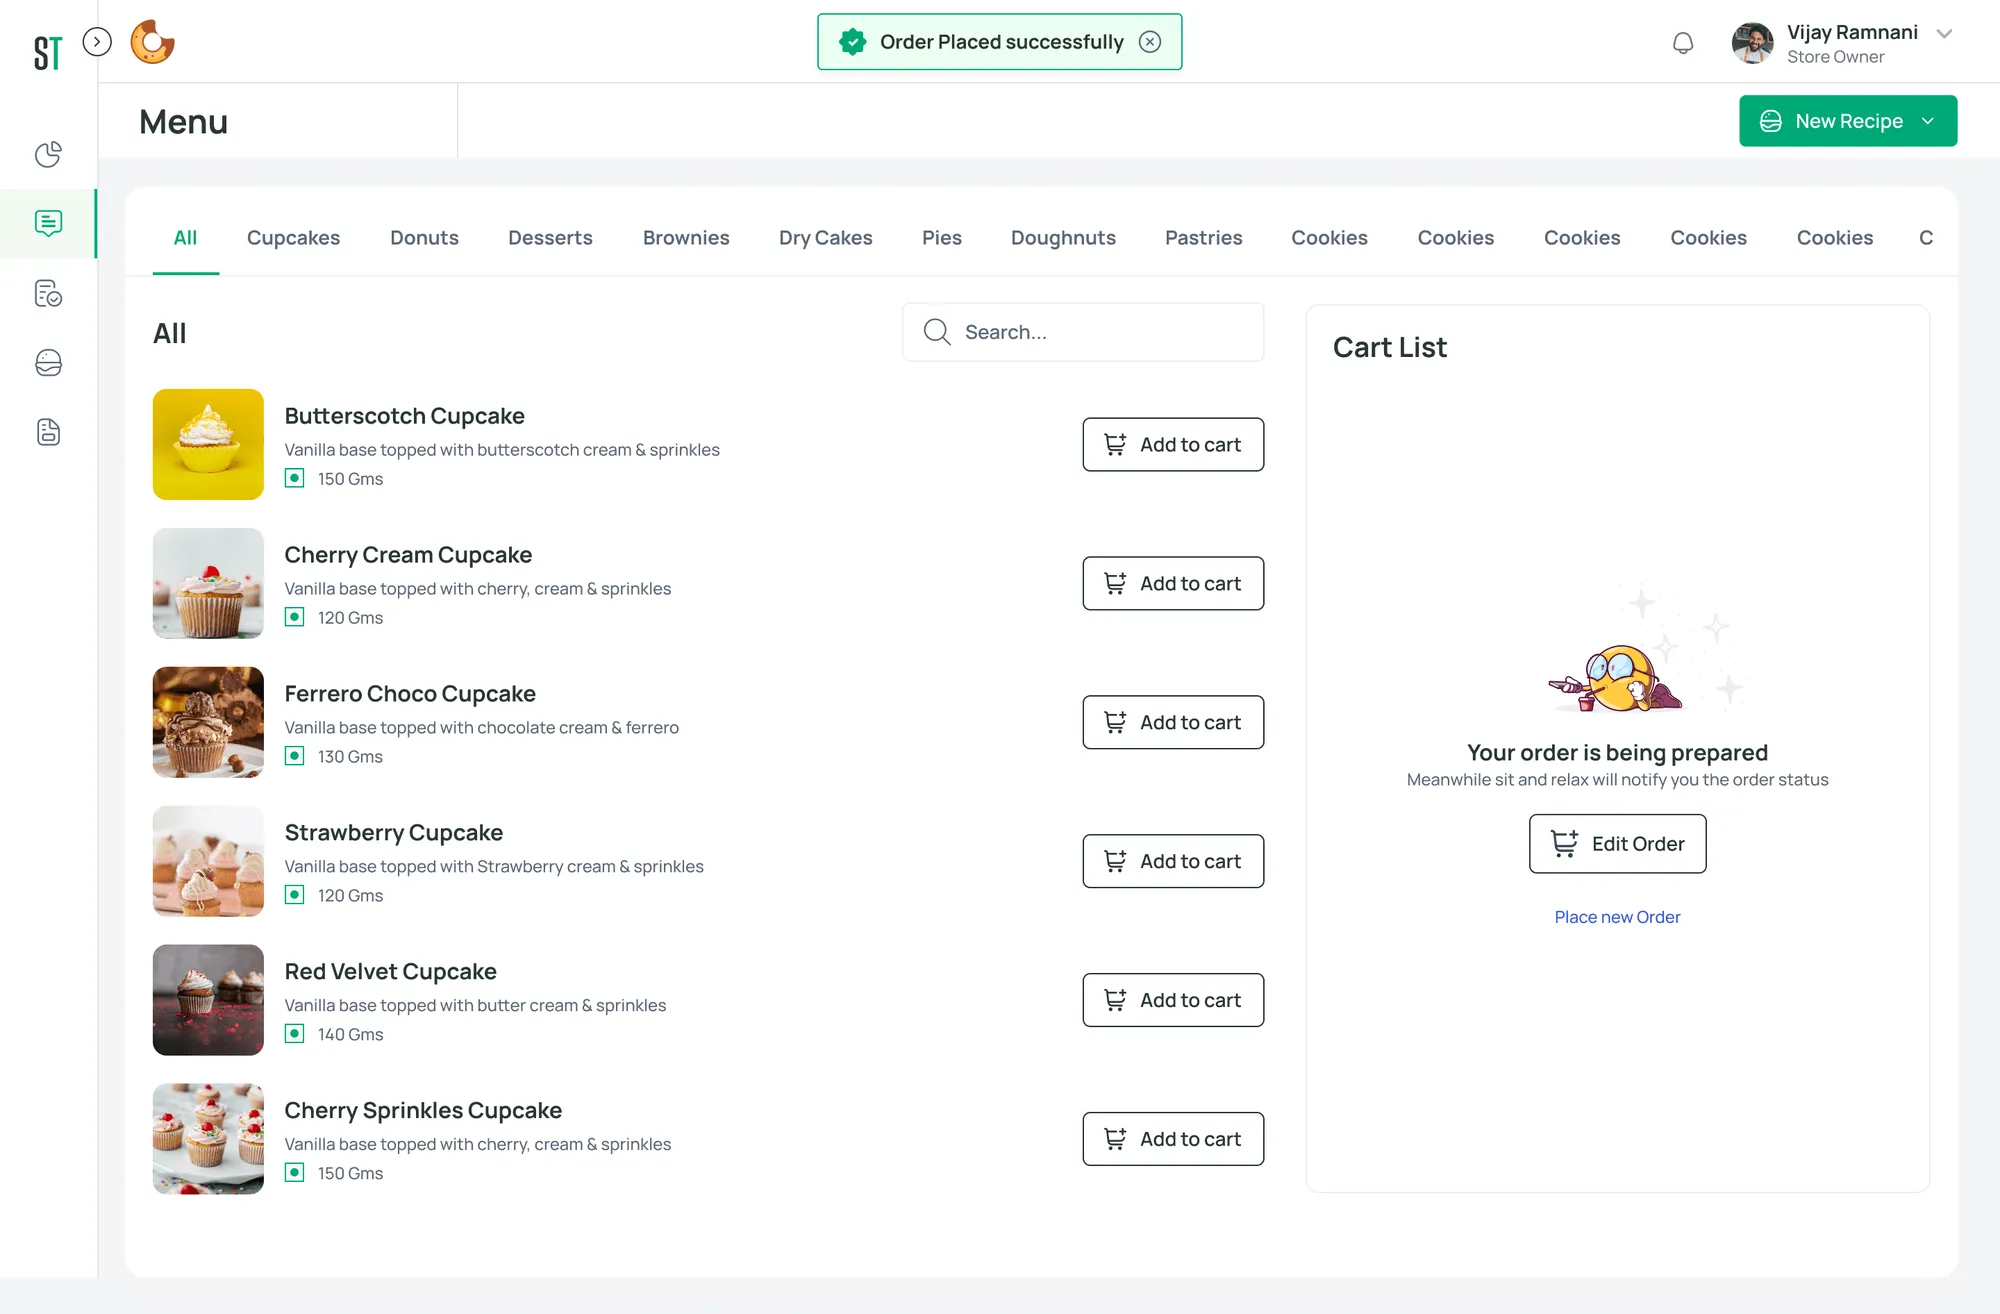Switch to the Pies tab
The image size is (2000, 1314).
coord(942,238)
